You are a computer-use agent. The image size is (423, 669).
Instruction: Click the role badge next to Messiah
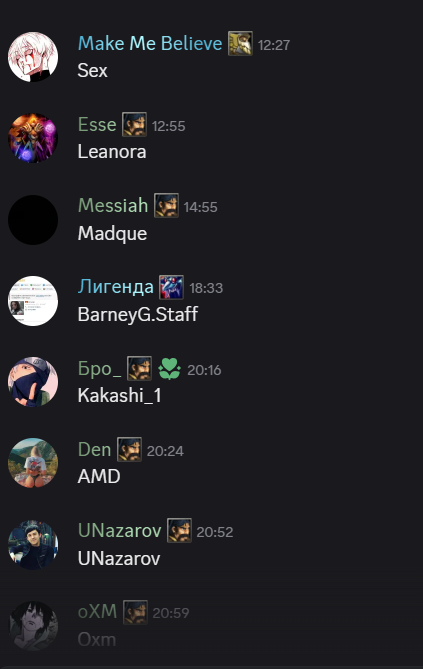click(x=166, y=206)
